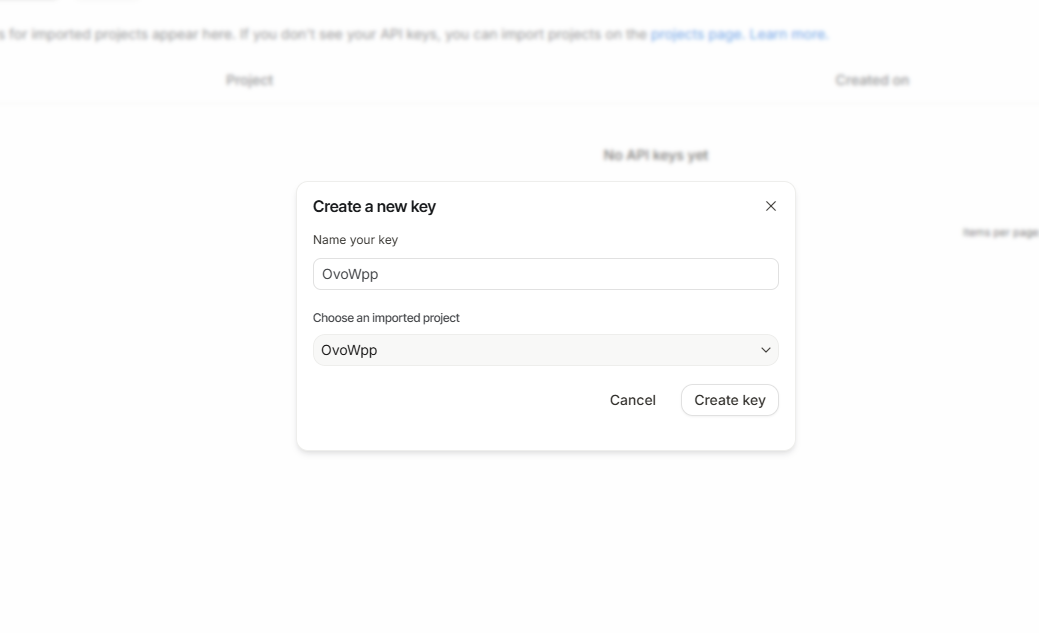Image resolution: width=1039 pixels, height=633 pixels.
Task: Click the Create key button
Action: [x=729, y=400]
